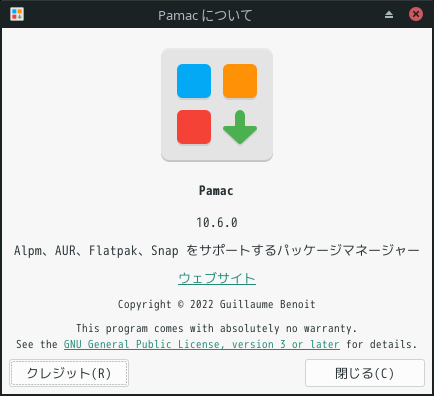Viewport: 434px width, 396px height.
Task: Click the Alpm、AUR、Flatpak、Snap description line
Action: click(217, 250)
